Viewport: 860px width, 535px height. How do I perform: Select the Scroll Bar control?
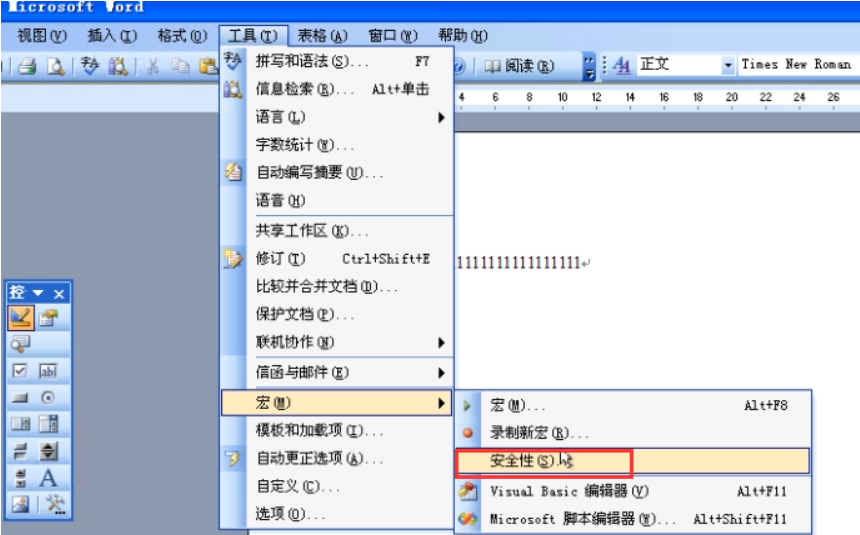point(20,478)
